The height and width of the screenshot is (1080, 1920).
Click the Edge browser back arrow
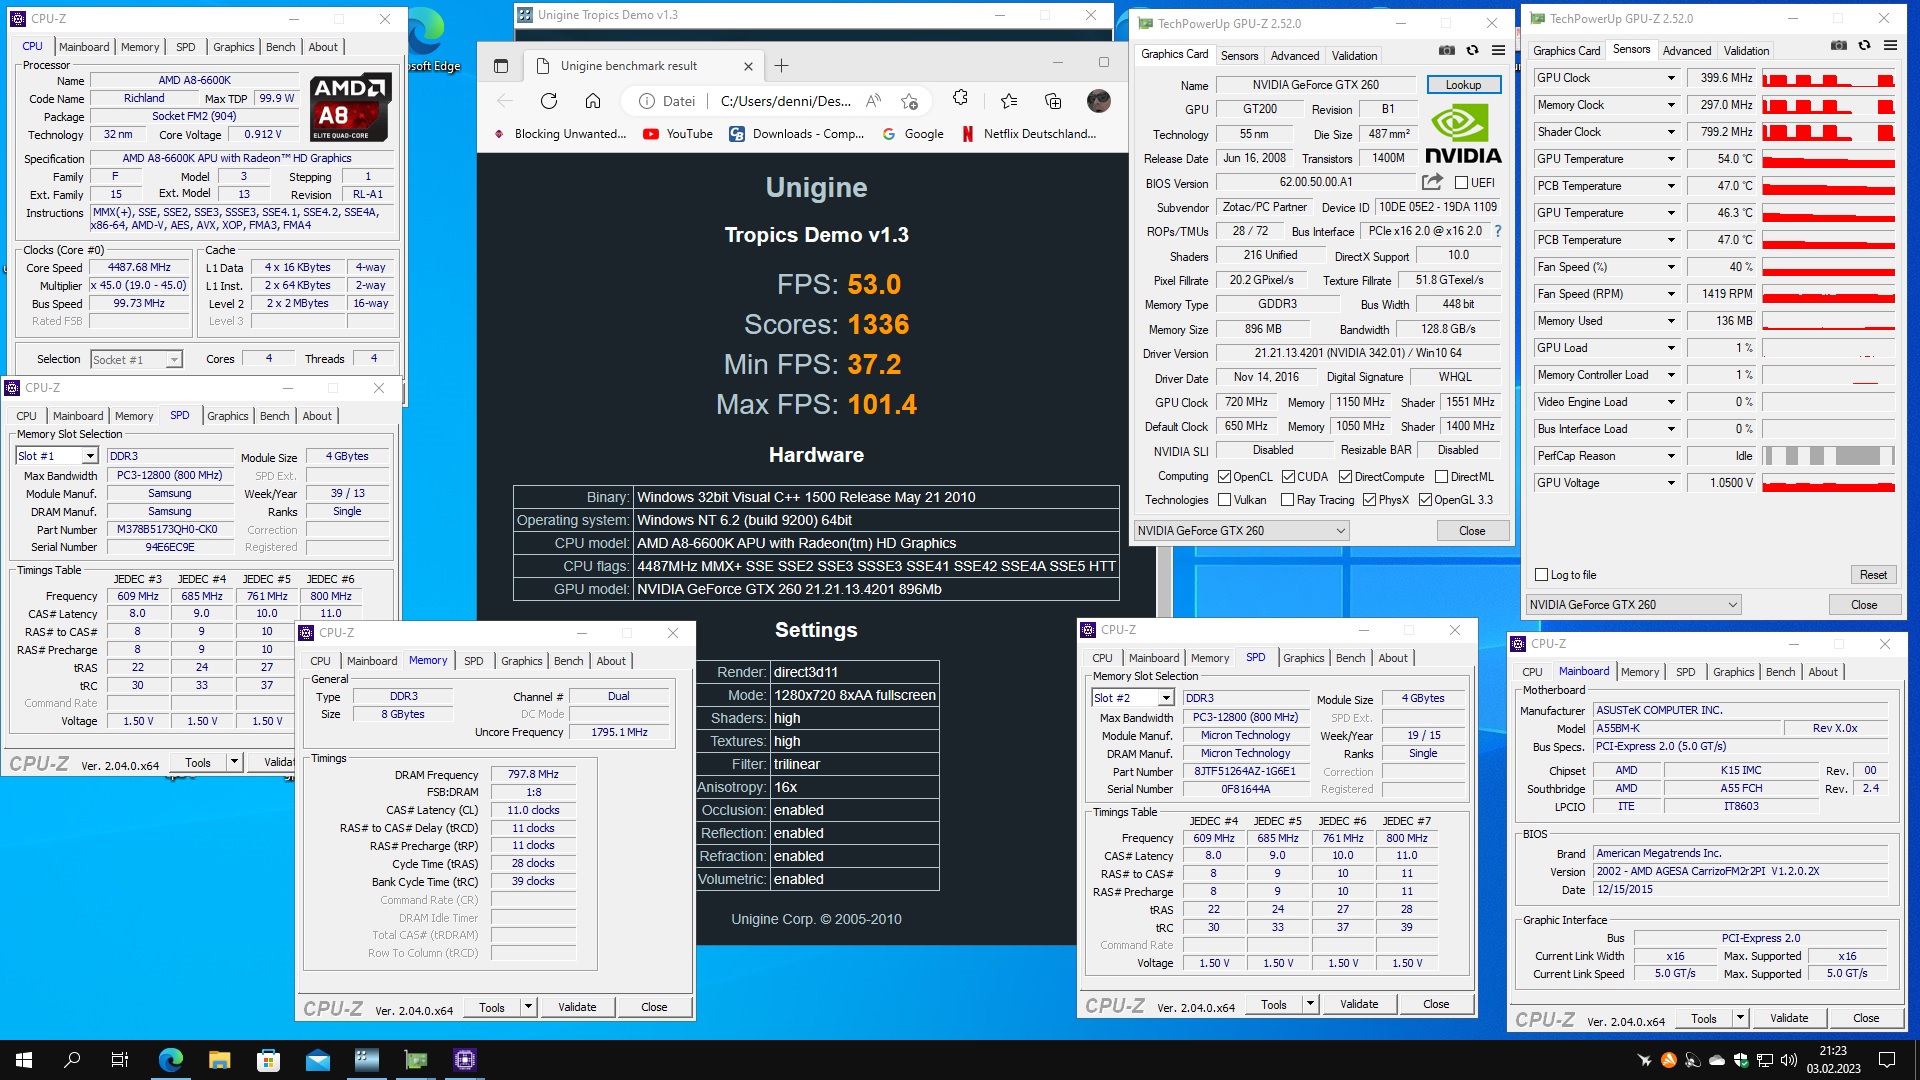pos(505,101)
